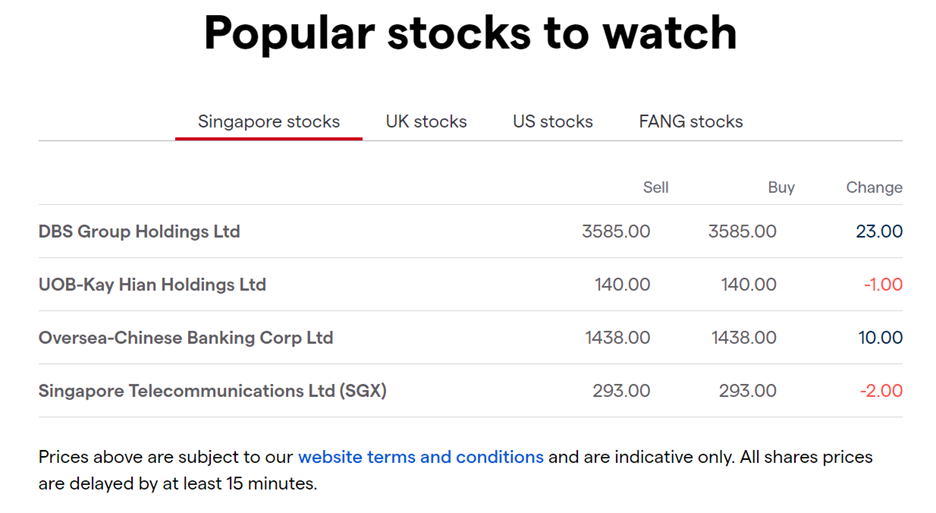Open Oversea-Chinese Banking Corp Ltd stock
Image resolution: width=936 pixels, height=513 pixels.
point(186,338)
